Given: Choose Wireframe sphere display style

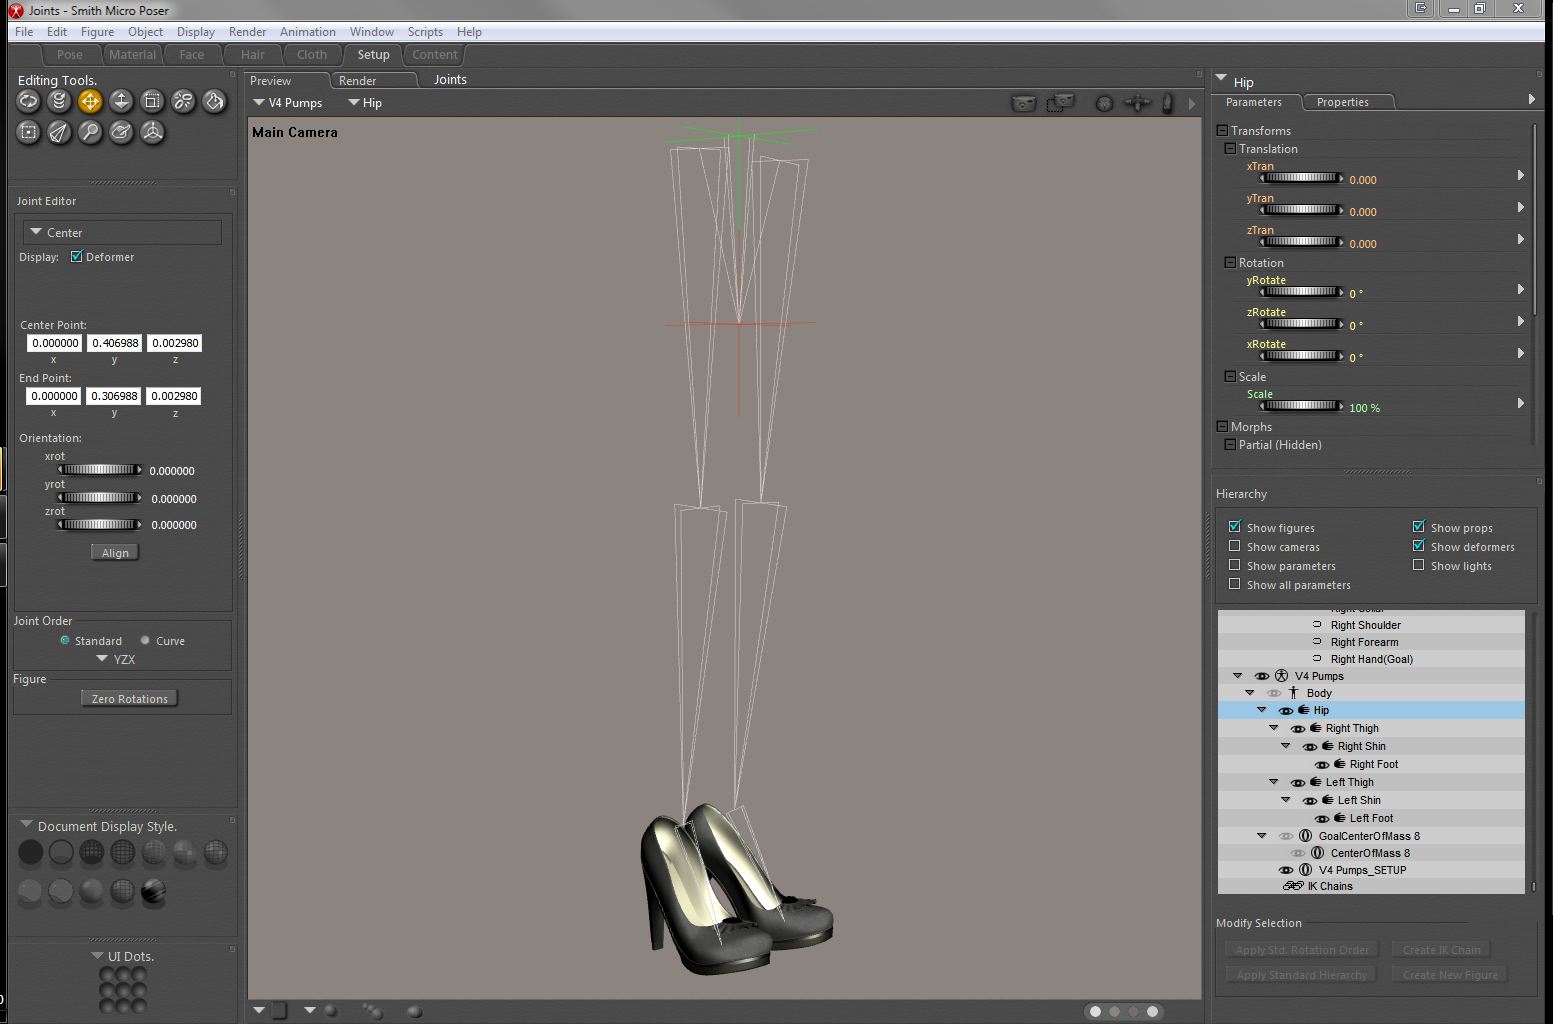Looking at the screenshot, I should [x=92, y=852].
